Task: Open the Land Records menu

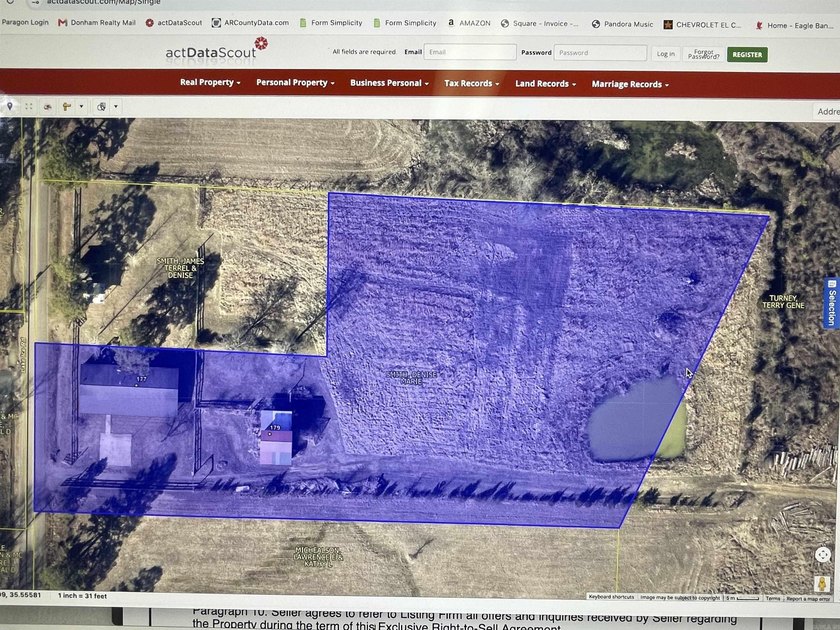Action: (545, 84)
